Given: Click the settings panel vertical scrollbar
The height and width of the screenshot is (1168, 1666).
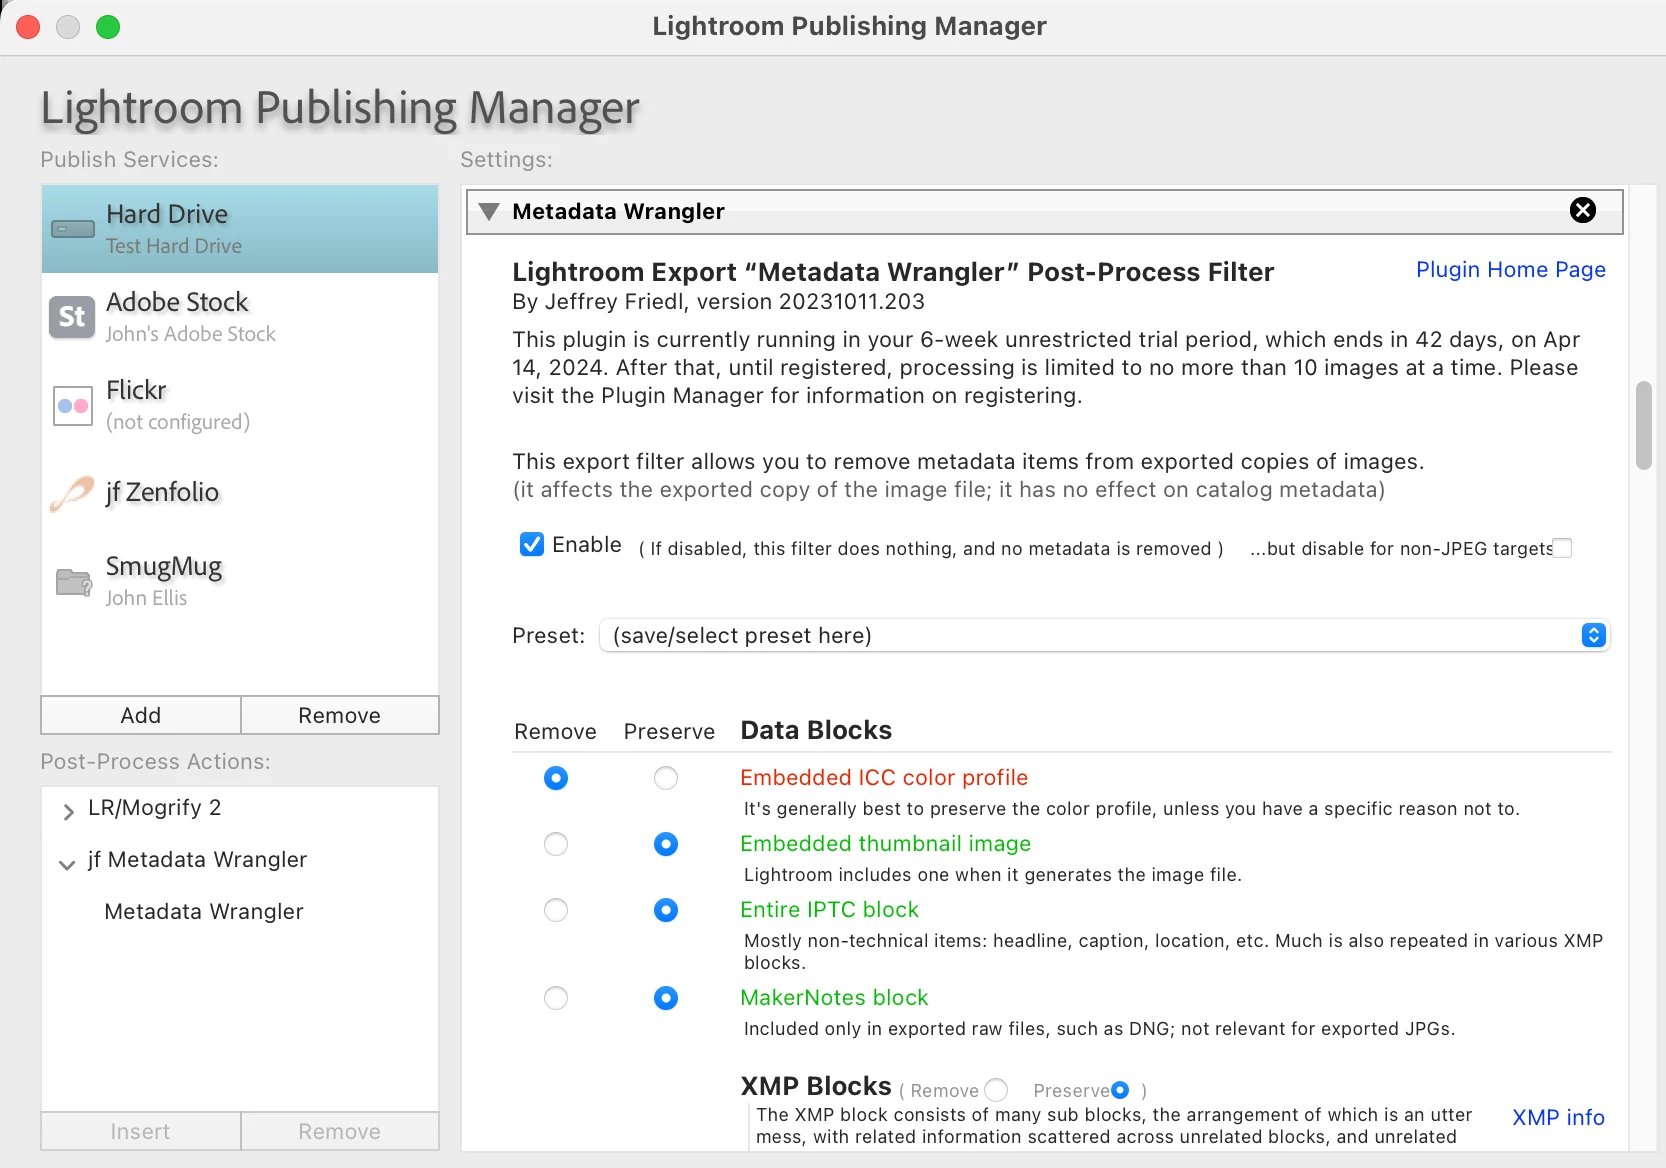Looking at the screenshot, I should click(x=1644, y=425).
